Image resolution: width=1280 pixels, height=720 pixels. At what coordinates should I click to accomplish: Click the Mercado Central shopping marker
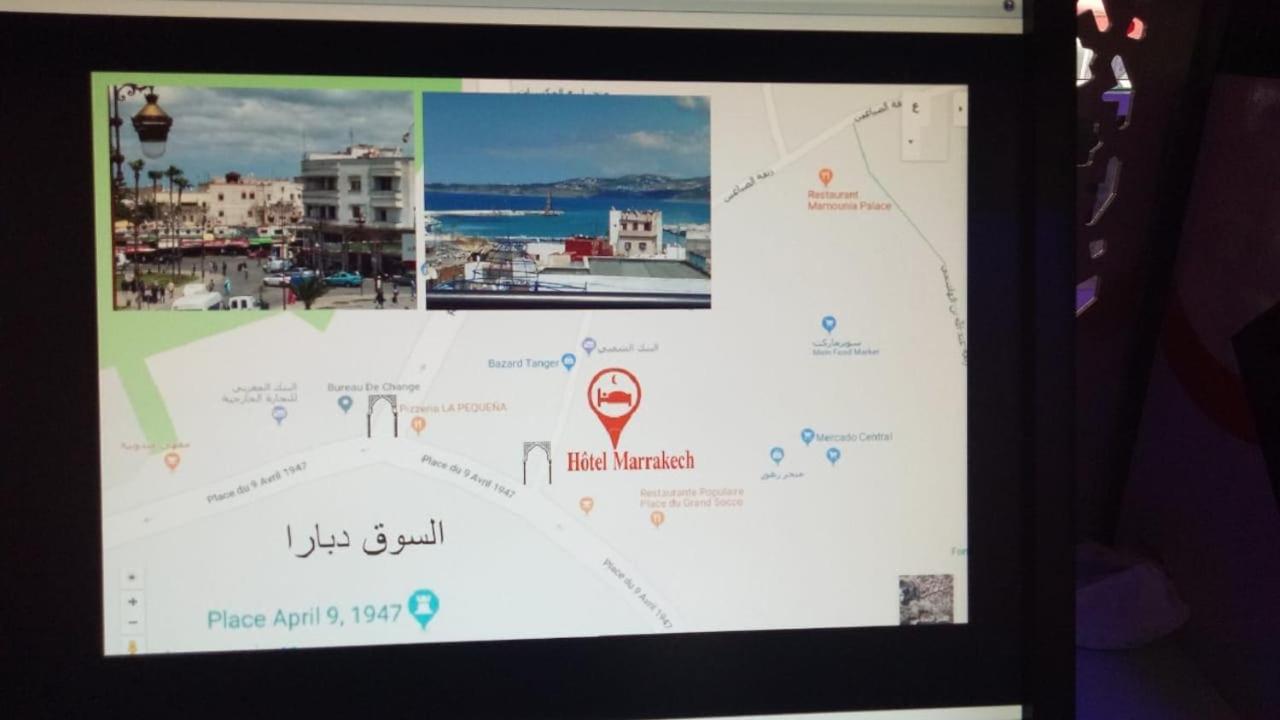point(807,436)
